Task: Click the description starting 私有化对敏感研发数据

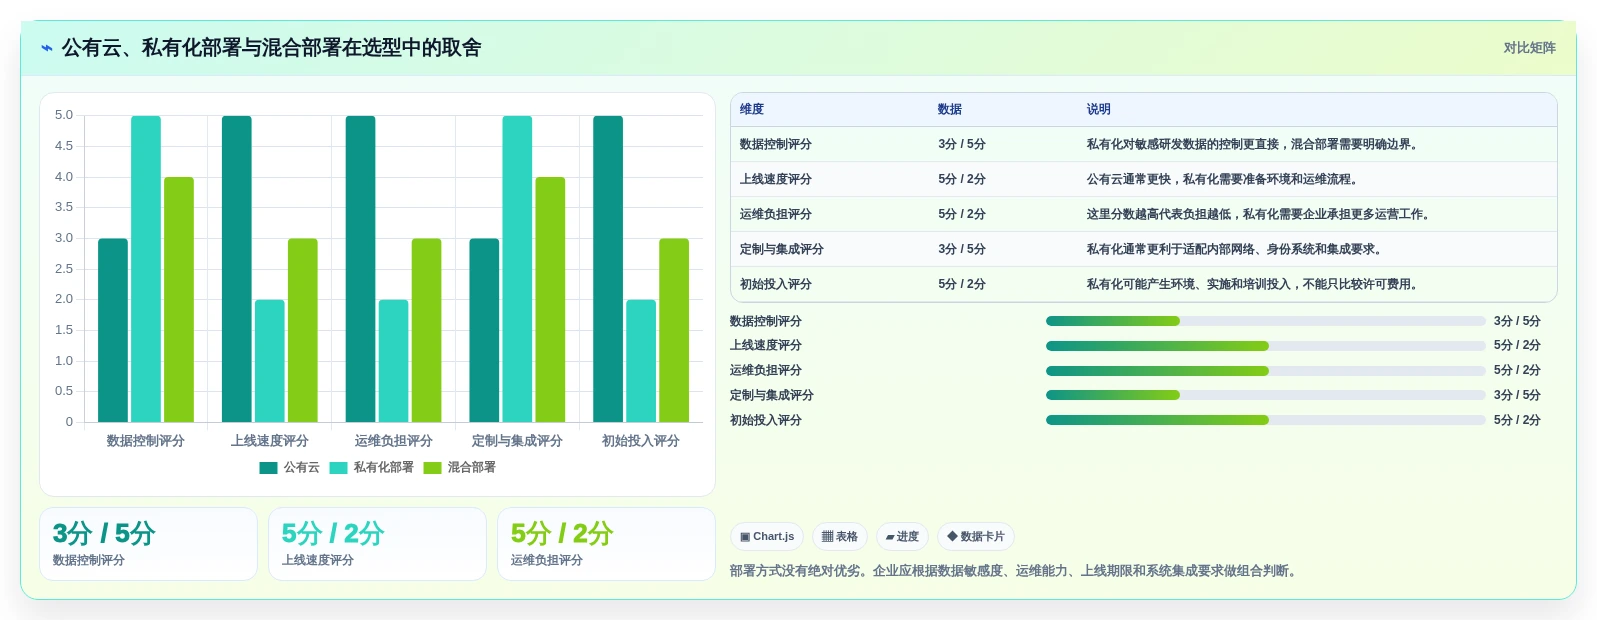Action: (x=1252, y=145)
